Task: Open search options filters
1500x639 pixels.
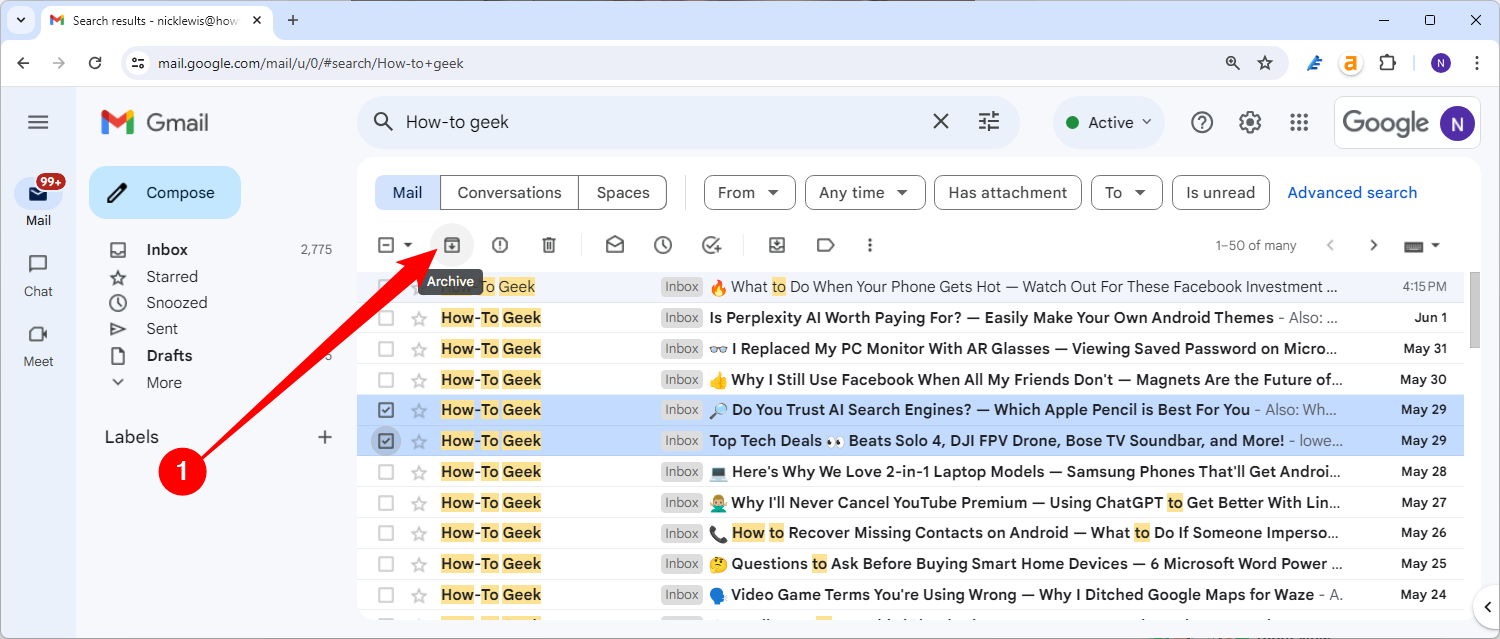Action: (989, 121)
